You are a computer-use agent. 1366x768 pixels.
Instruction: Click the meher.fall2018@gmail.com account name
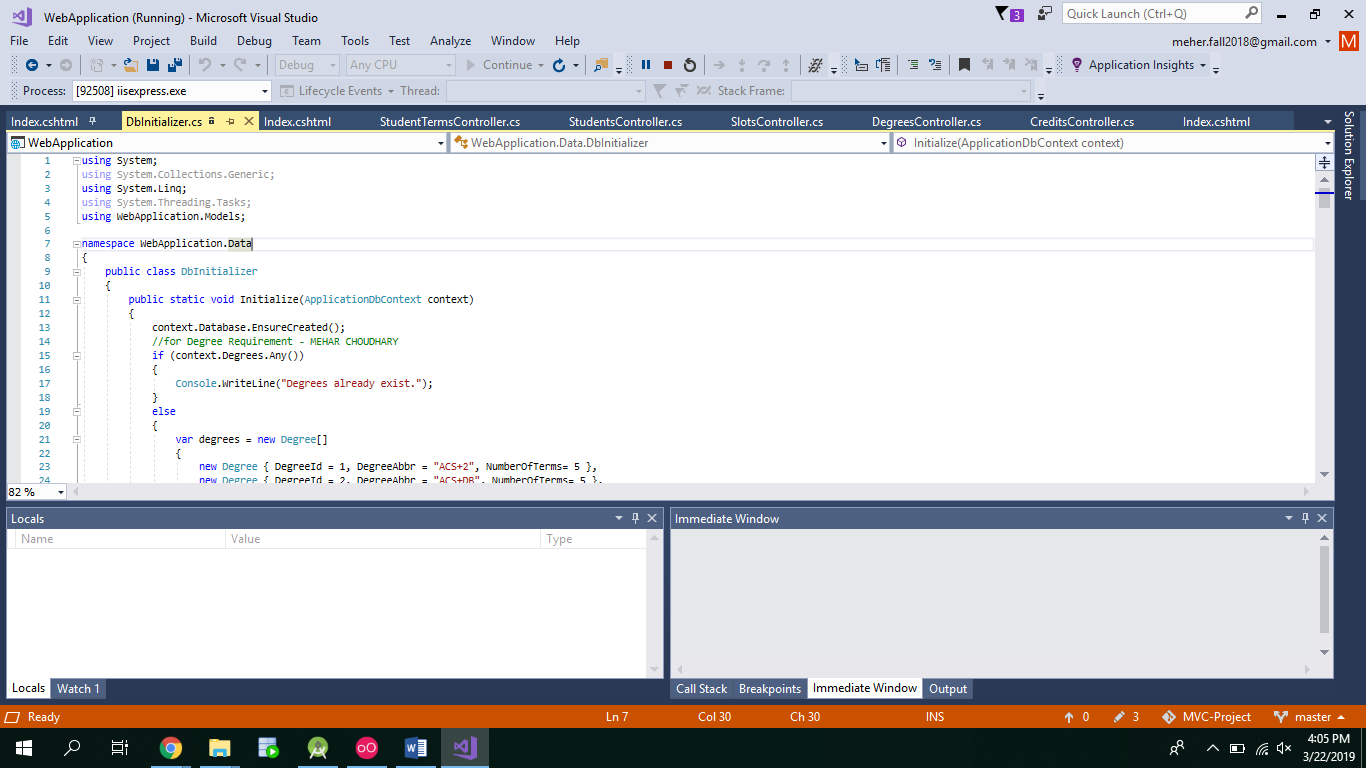point(1244,41)
